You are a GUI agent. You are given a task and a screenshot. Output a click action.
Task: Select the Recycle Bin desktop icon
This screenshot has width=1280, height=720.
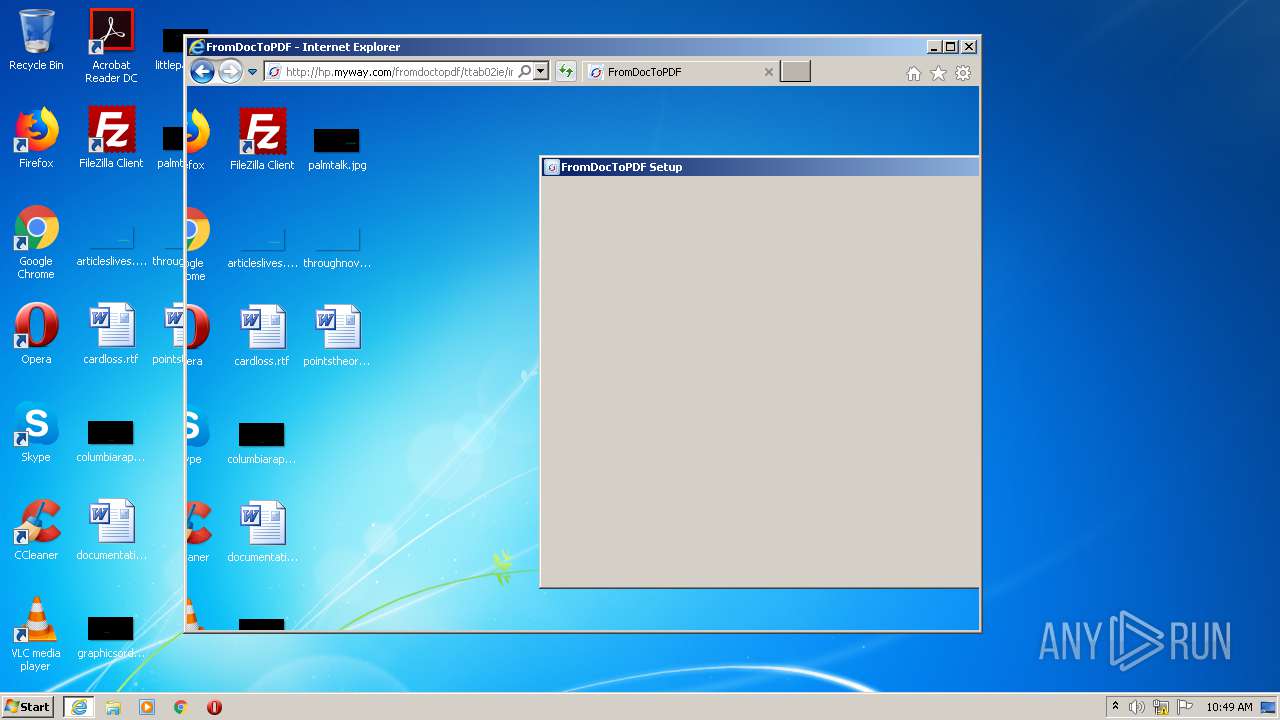pyautogui.click(x=36, y=40)
